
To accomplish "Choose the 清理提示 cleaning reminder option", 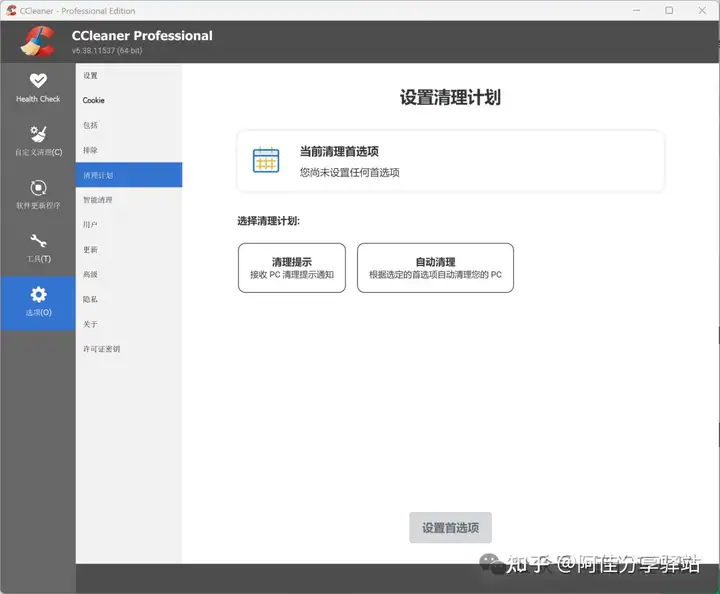I will click(292, 268).
